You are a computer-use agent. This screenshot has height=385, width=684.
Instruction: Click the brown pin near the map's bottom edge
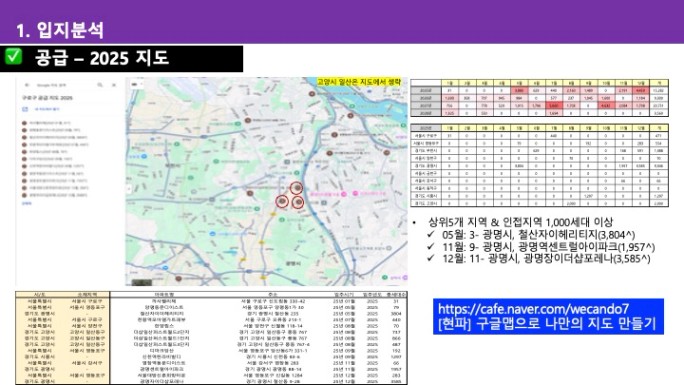click(x=178, y=278)
